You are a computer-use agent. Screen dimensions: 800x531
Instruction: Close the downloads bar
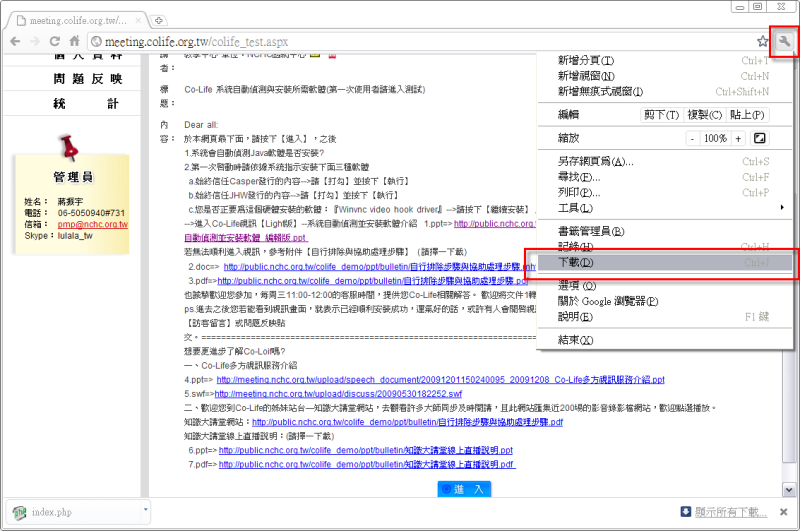[784, 512]
